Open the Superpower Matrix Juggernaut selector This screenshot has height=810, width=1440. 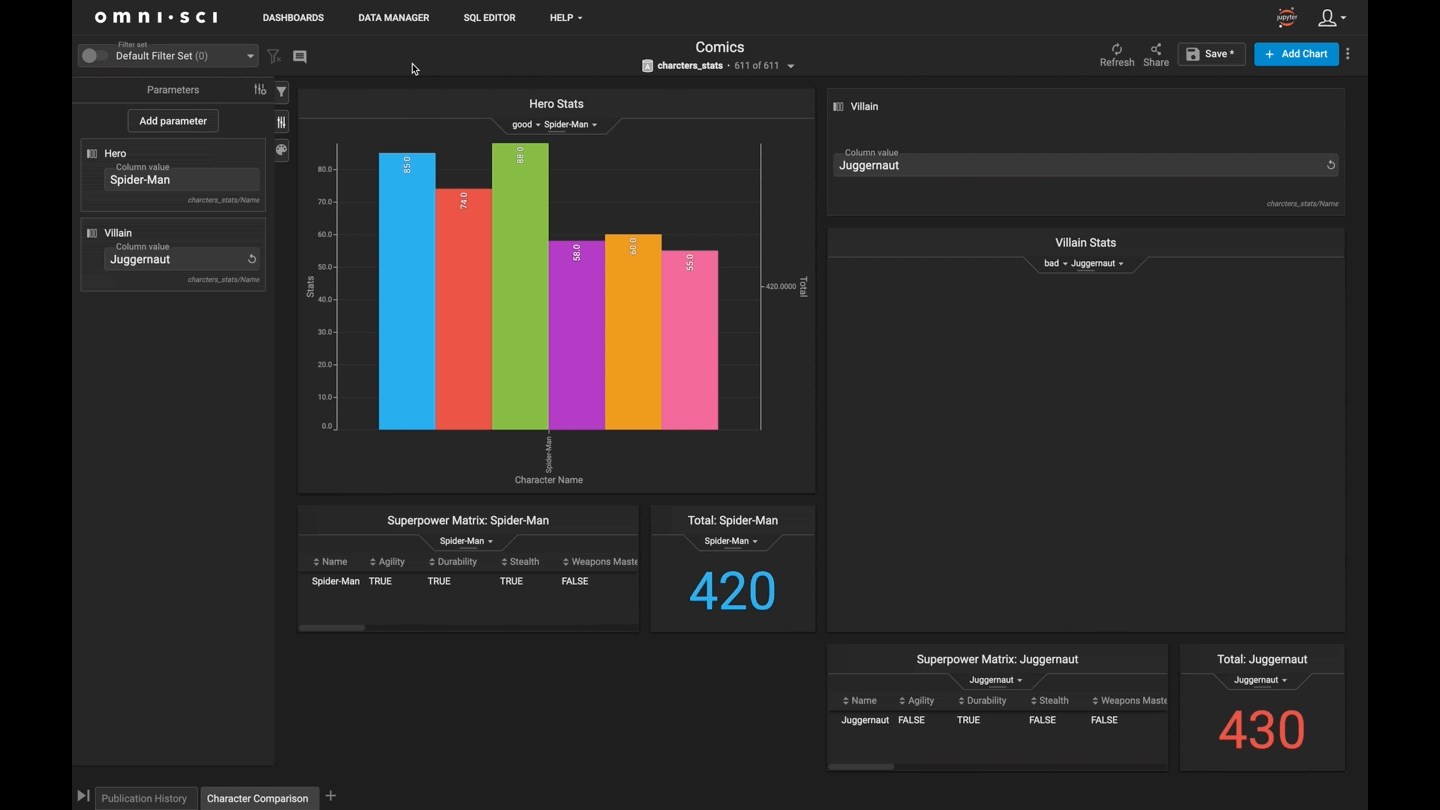pos(996,680)
